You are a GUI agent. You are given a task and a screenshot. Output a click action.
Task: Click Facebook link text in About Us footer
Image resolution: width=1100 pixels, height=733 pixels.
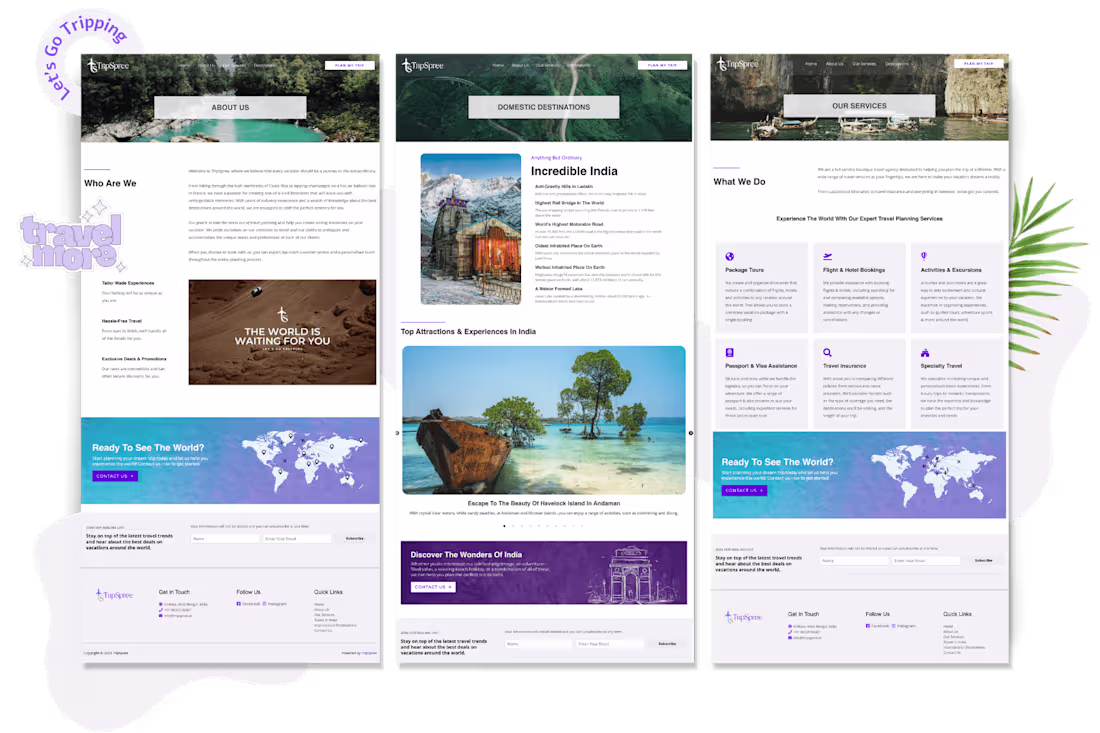(x=251, y=604)
